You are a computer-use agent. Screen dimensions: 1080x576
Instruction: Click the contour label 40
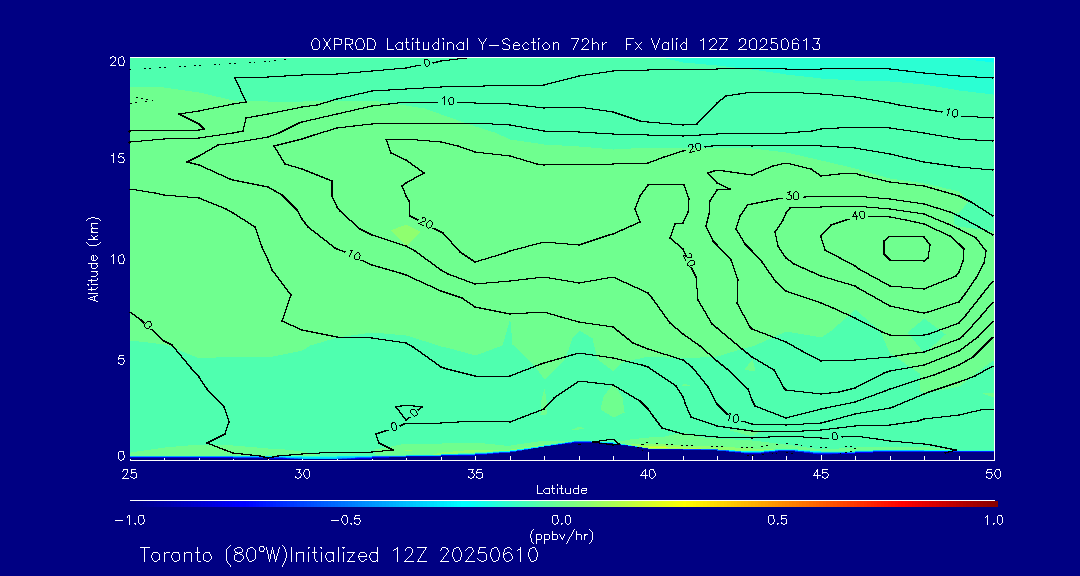click(x=858, y=216)
